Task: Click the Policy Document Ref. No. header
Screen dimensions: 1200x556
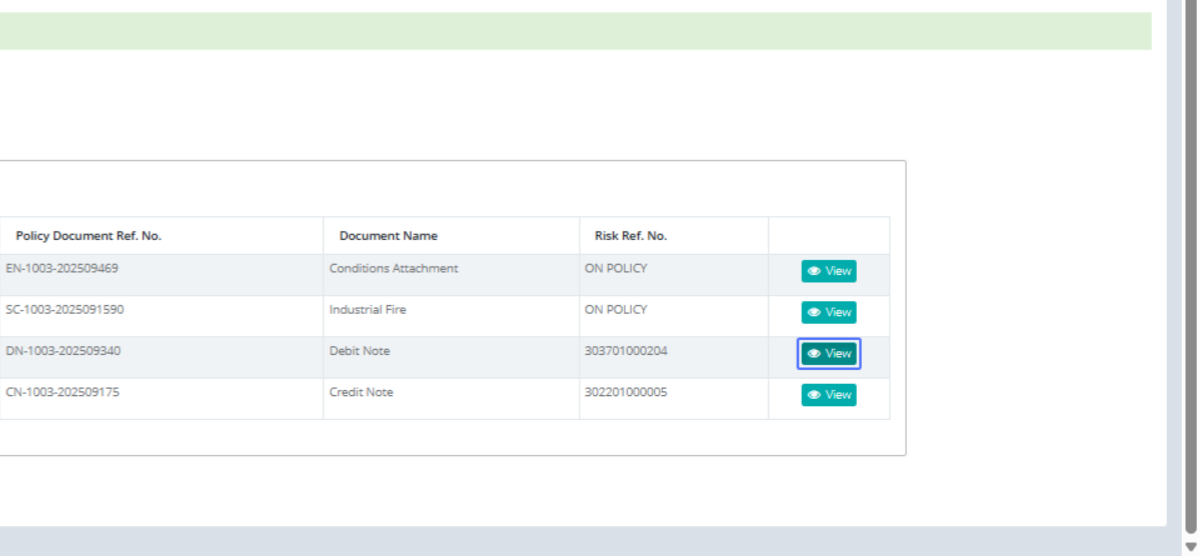Action: point(88,236)
